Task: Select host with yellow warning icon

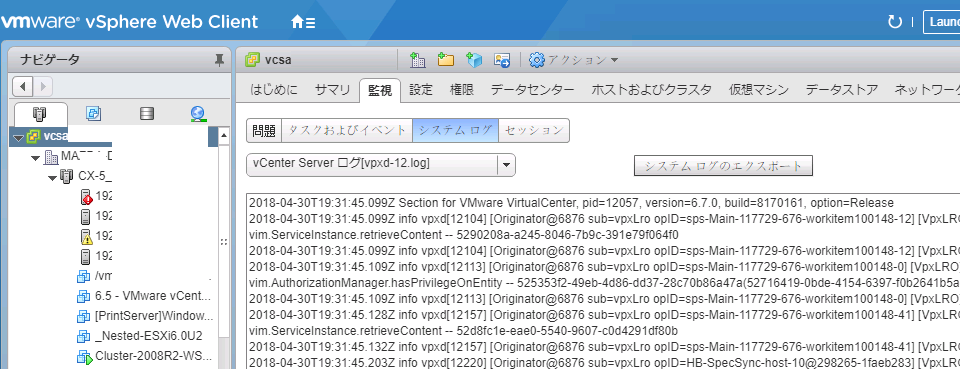Action: point(96,236)
